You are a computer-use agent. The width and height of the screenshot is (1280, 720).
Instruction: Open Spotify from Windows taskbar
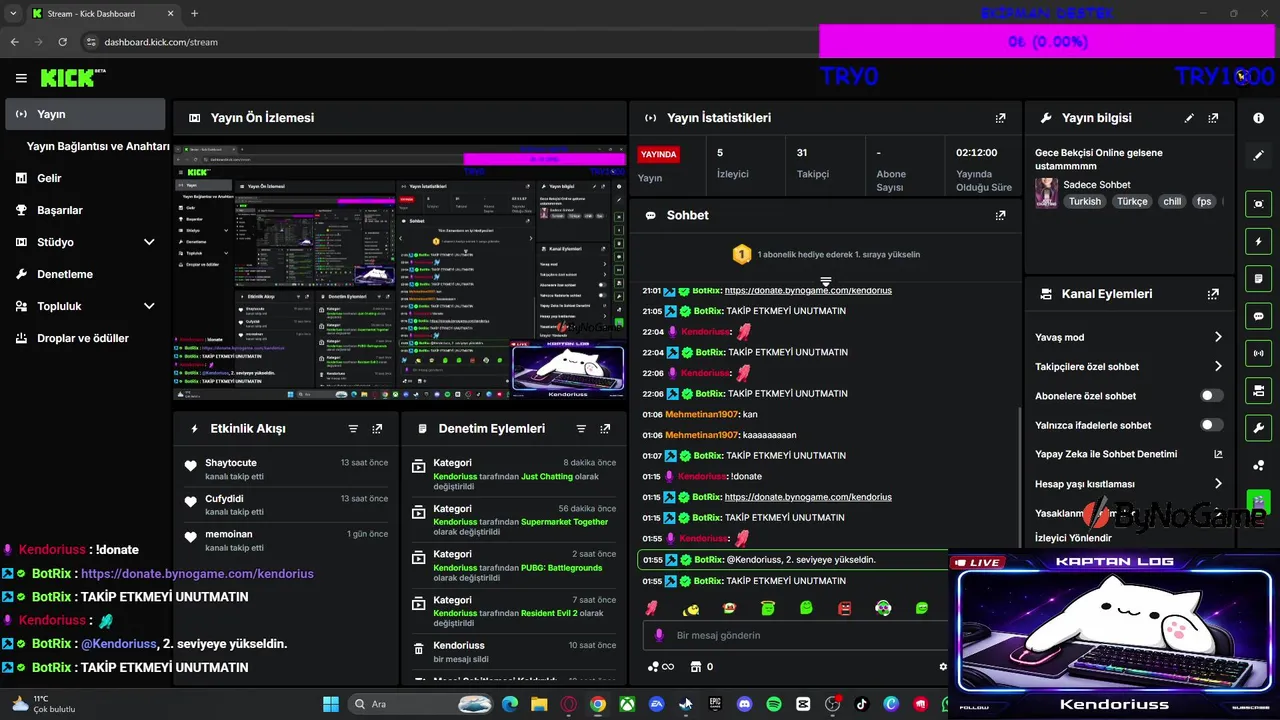[x=774, y=704]
